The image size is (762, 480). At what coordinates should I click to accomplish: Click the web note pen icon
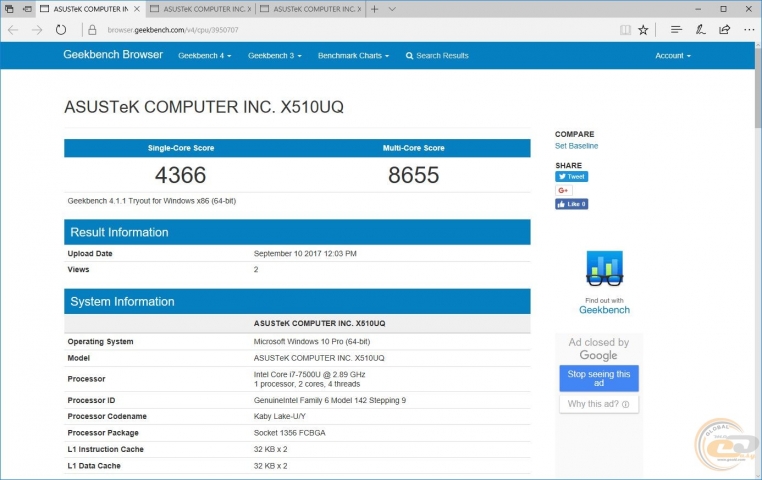pos(700,30)
